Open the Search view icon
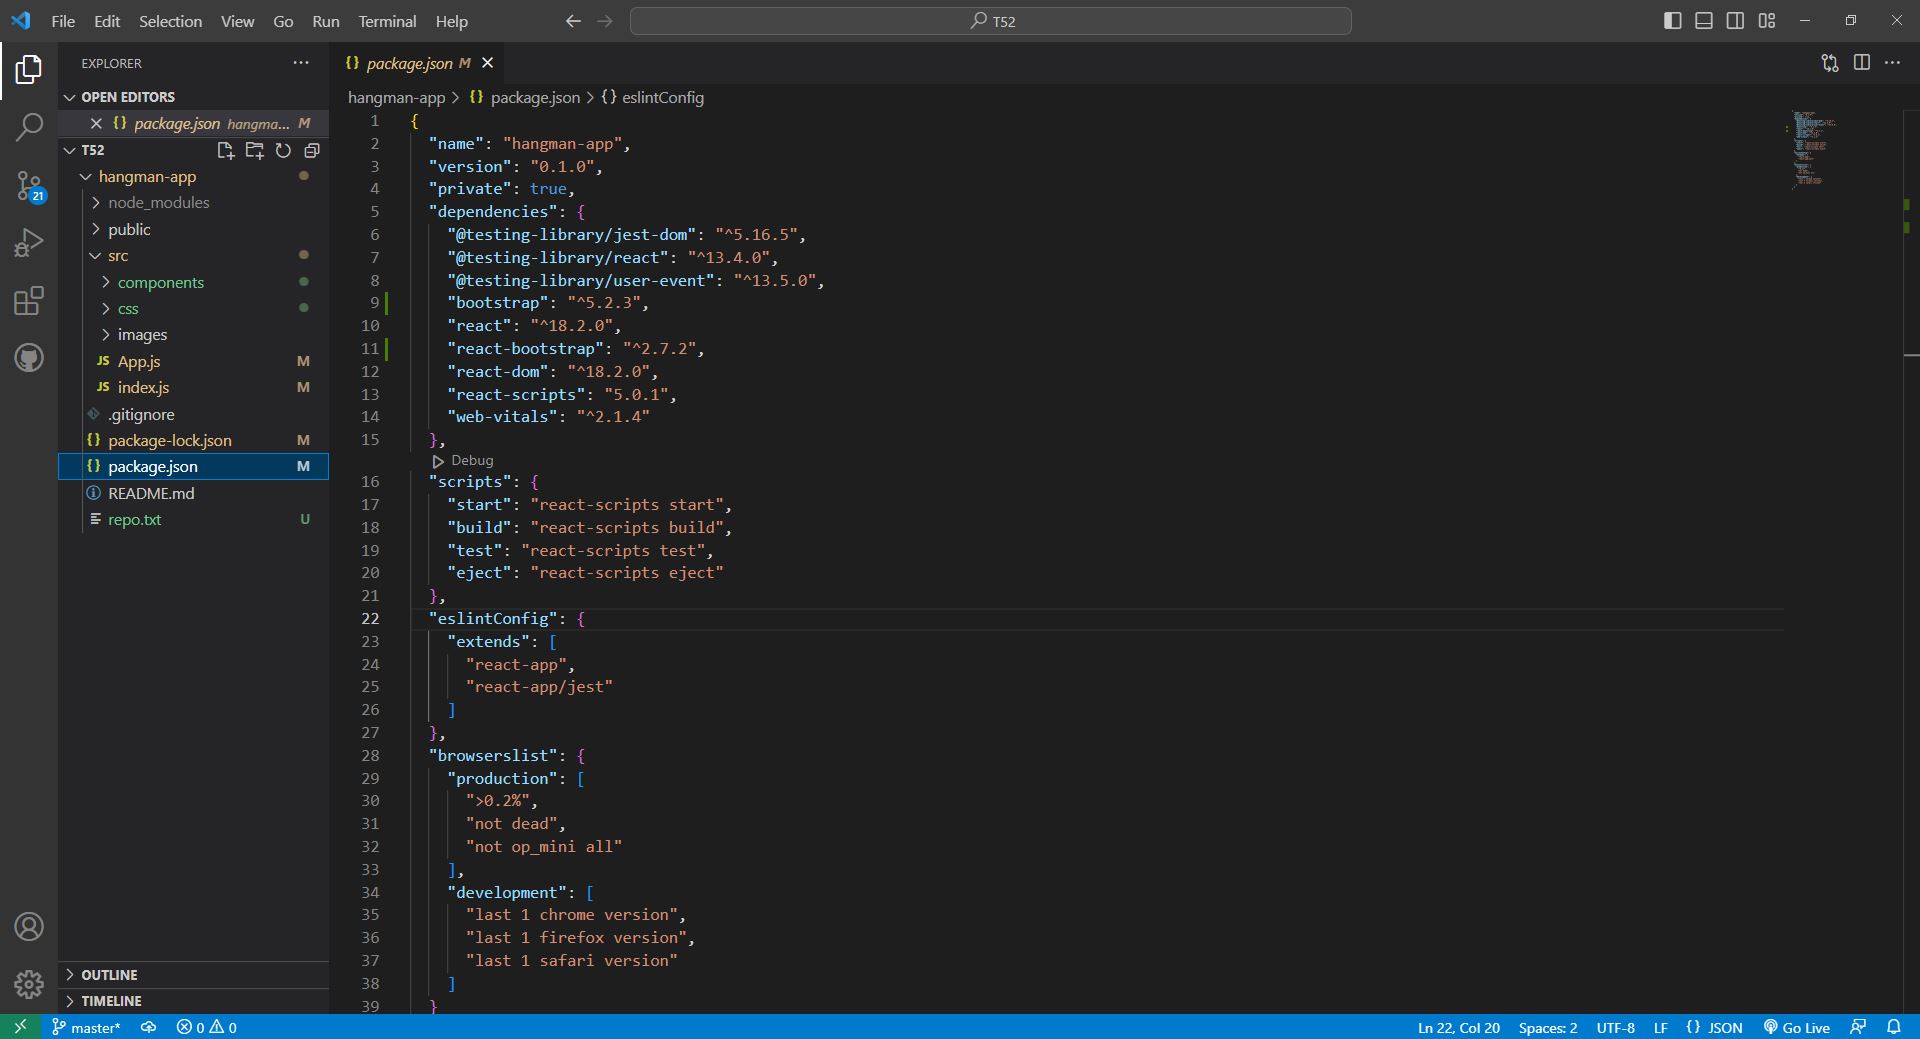 [29, 127]
